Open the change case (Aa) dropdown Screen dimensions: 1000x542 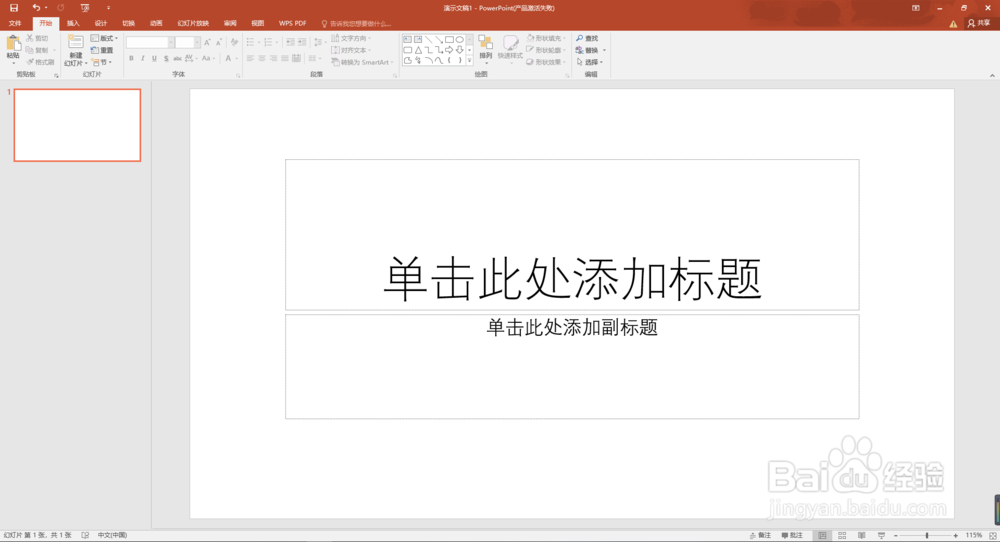point(208,59)
